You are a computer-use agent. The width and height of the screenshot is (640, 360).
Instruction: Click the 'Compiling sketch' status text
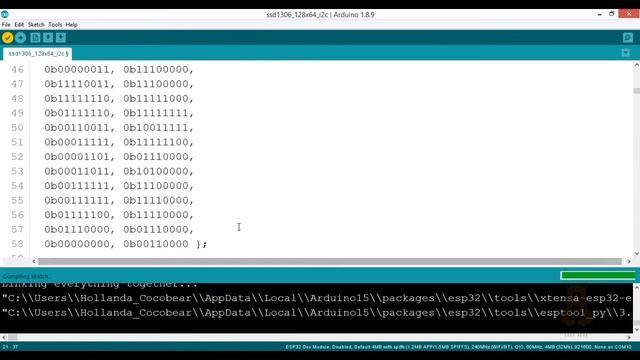tap(25, 276)
